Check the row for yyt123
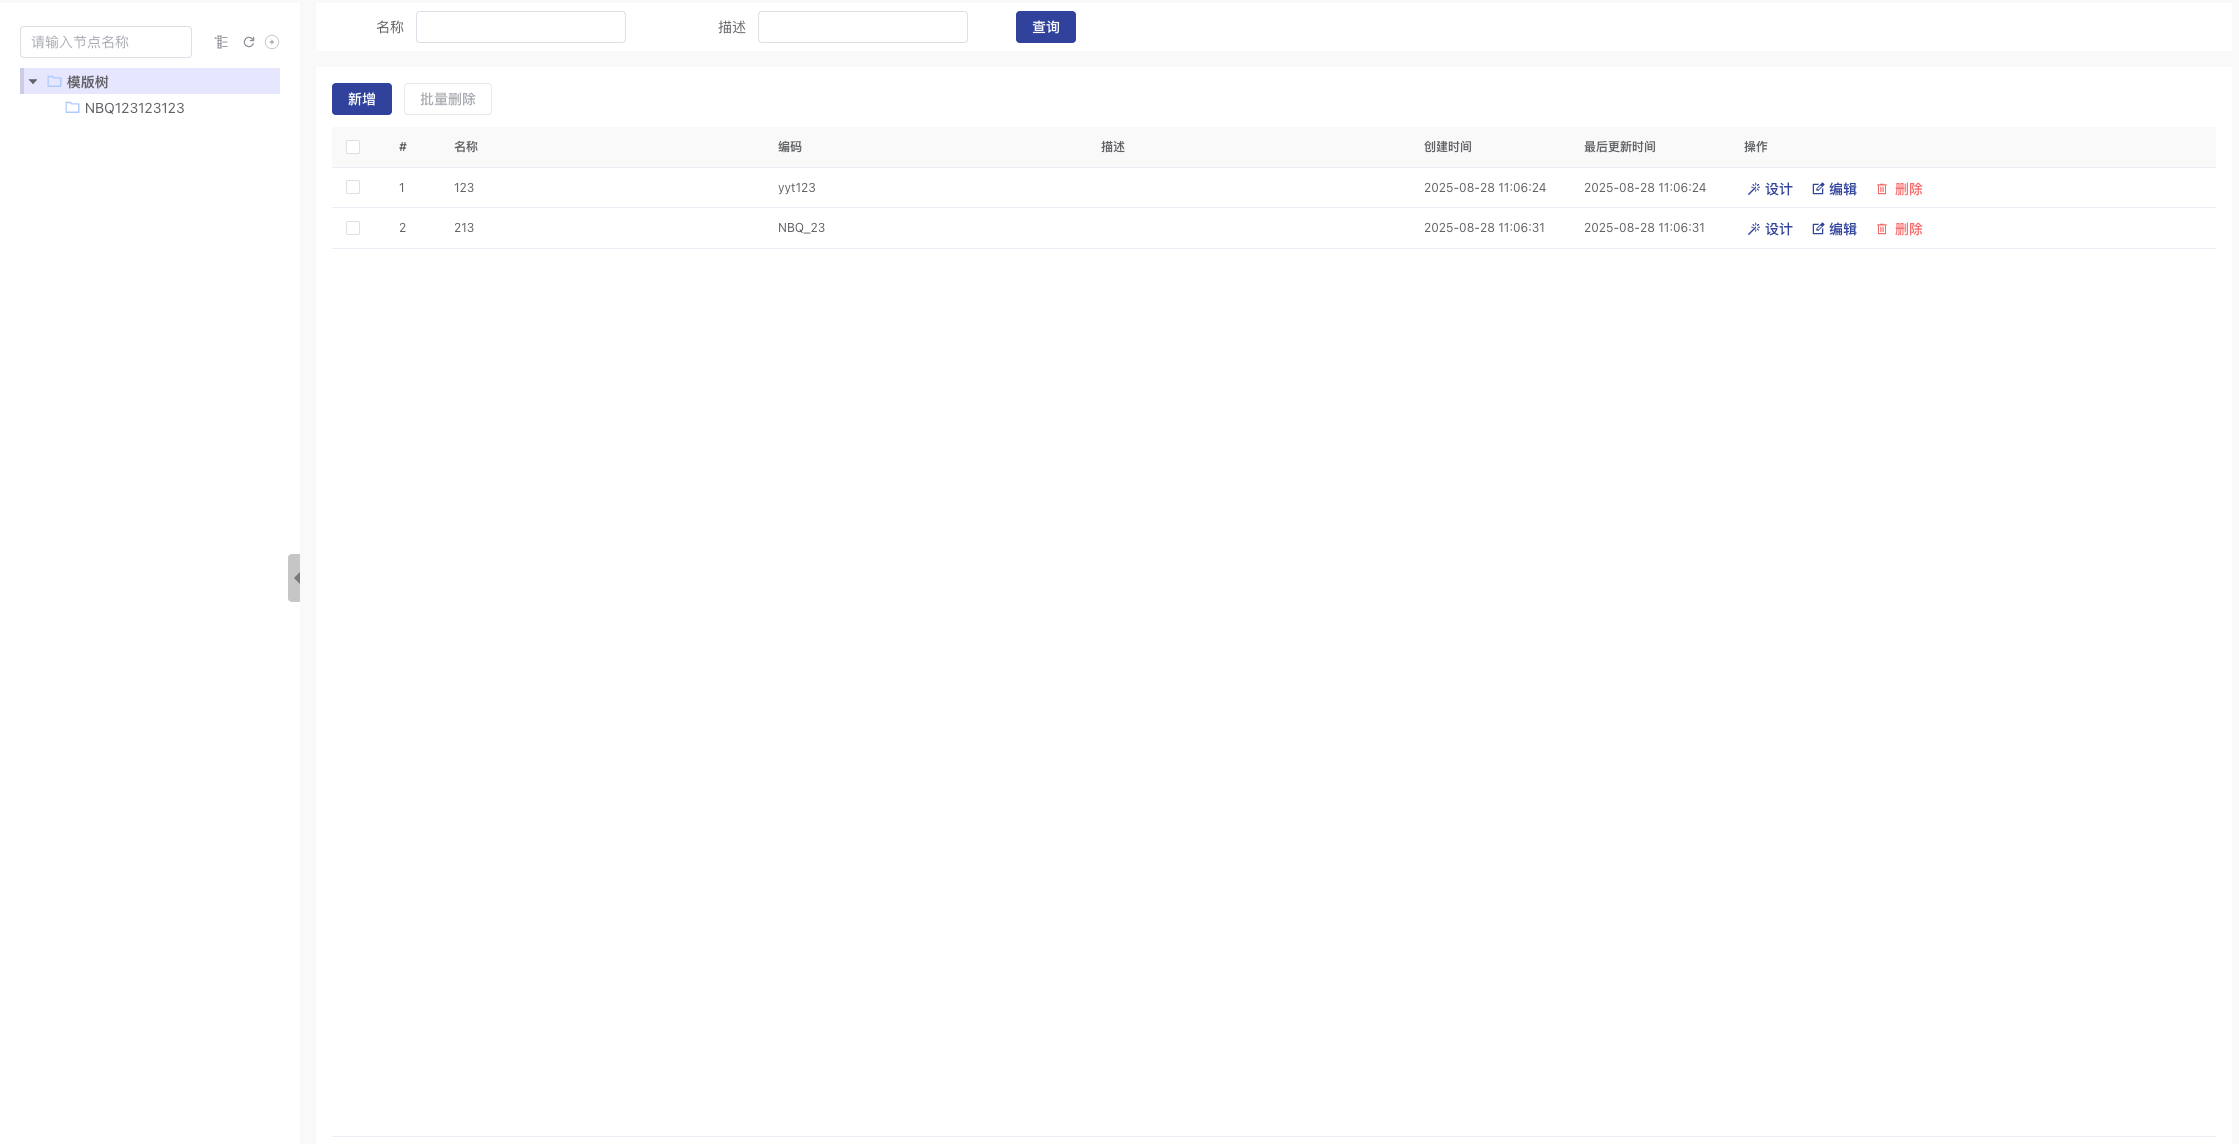 353,187
